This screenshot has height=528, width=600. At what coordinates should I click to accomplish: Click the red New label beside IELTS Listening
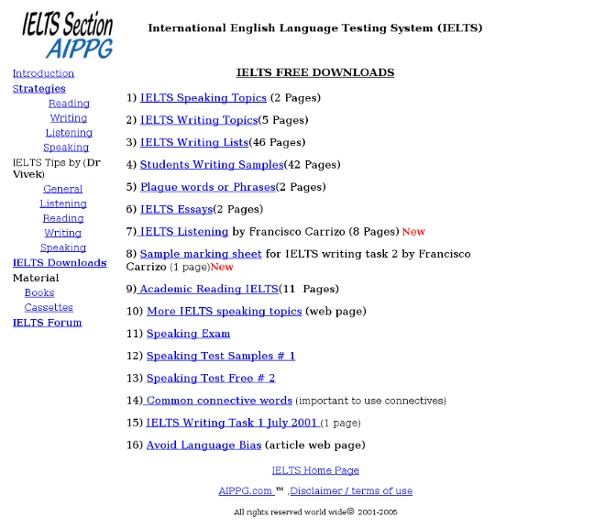(414, 232)
